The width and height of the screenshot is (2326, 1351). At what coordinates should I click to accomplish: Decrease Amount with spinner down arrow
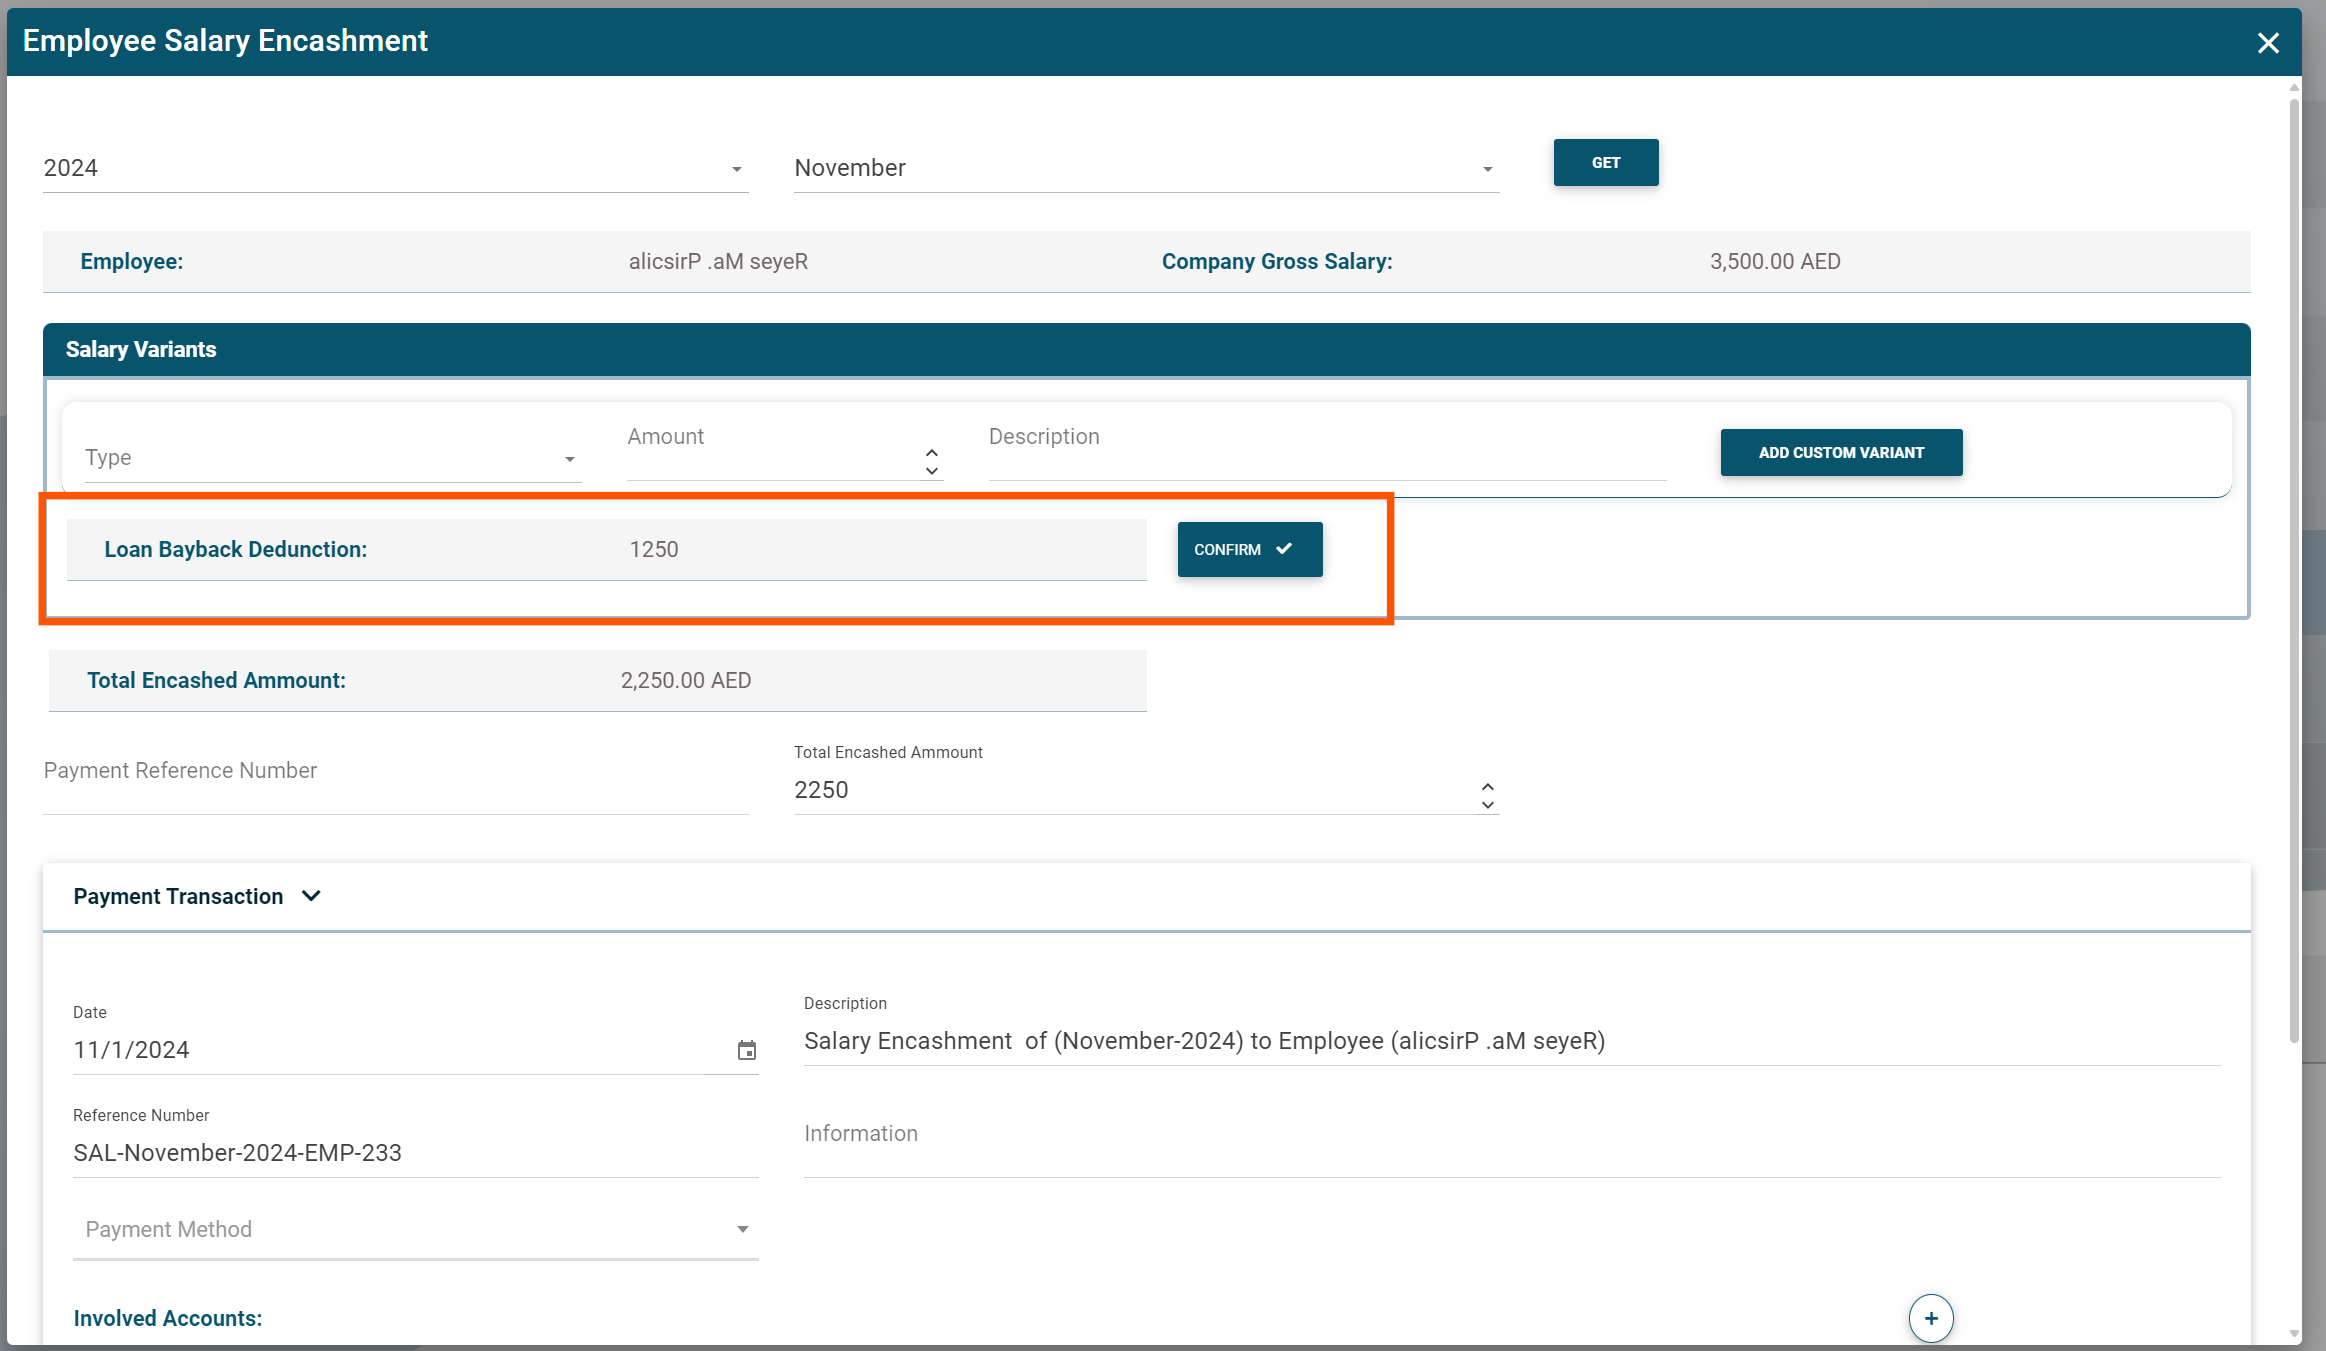click(931, 471)
